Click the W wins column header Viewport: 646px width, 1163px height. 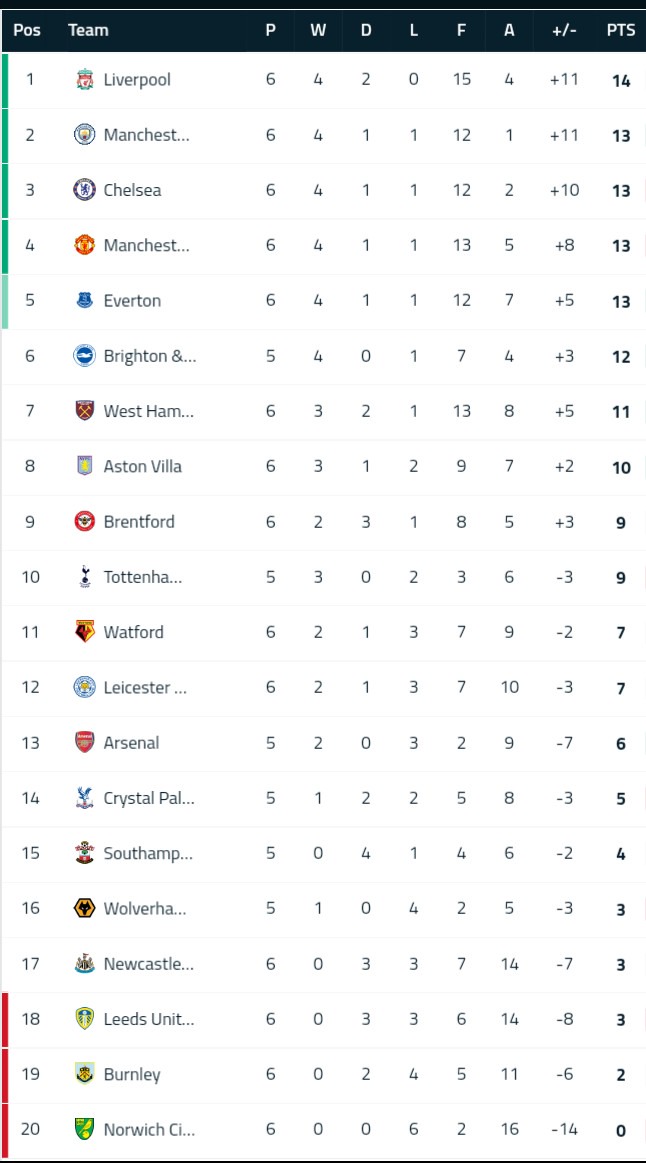click(318, 30)
